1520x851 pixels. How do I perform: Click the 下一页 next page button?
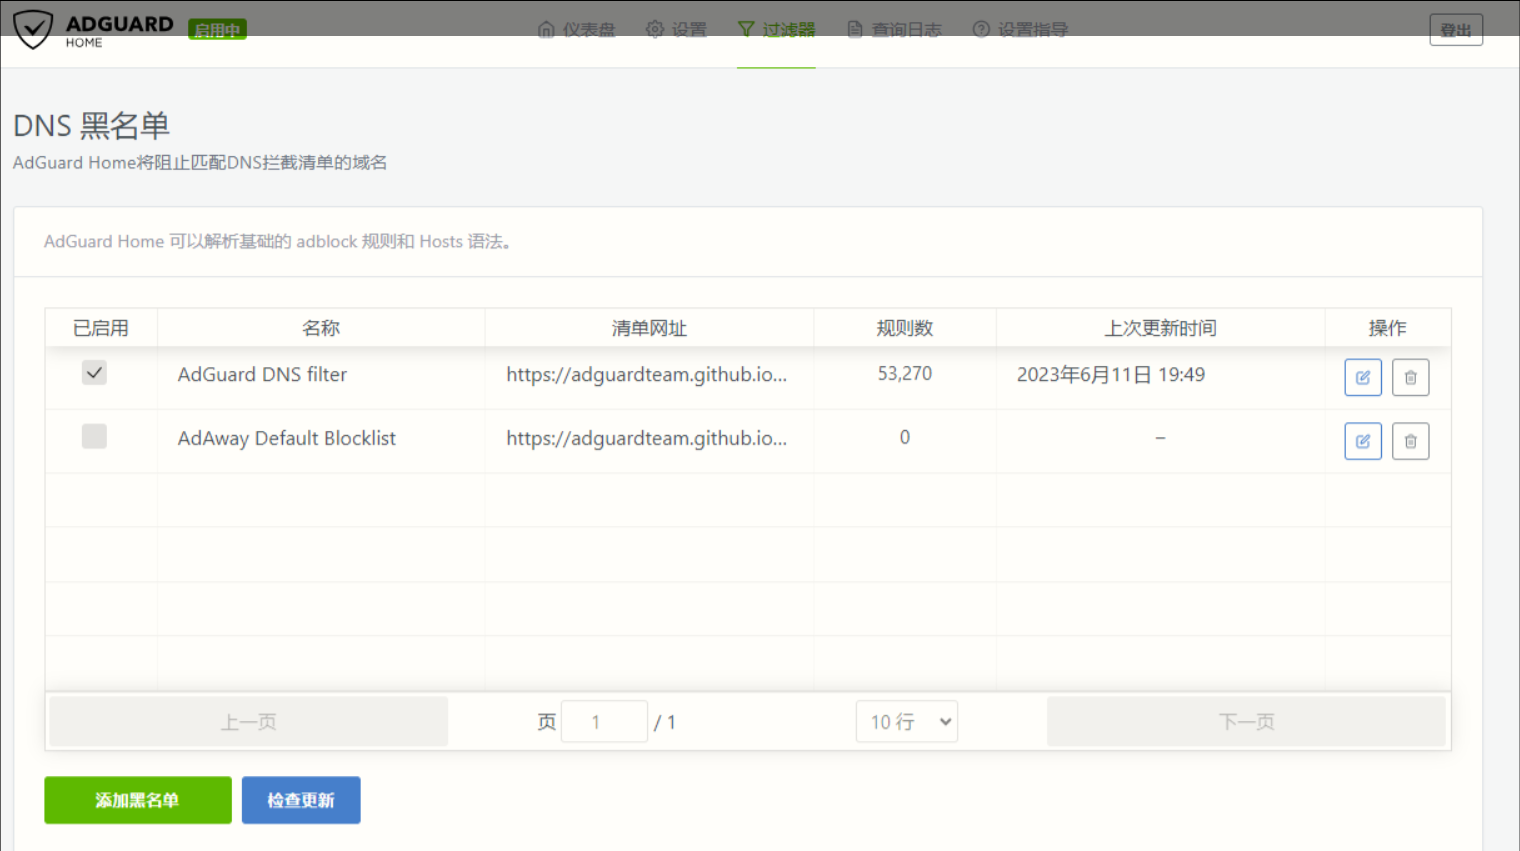click(1246, 722)
